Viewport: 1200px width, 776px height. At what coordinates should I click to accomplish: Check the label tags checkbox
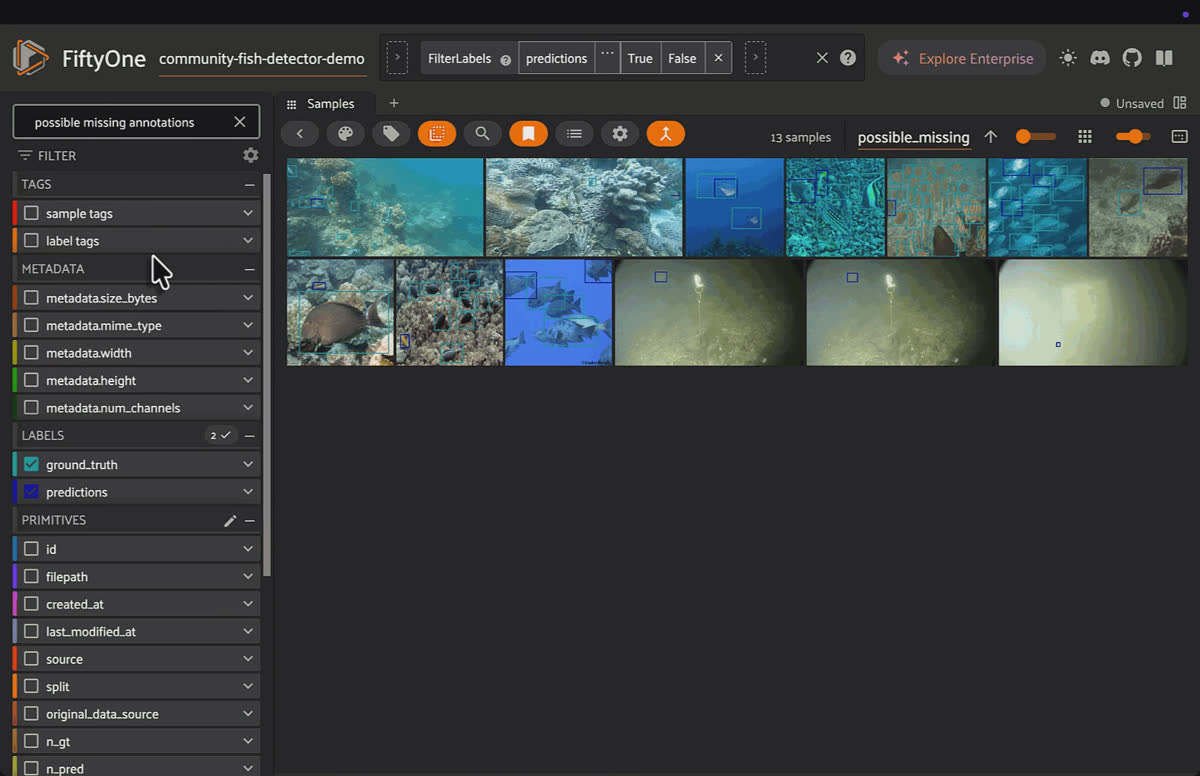(x=32, y=241)
